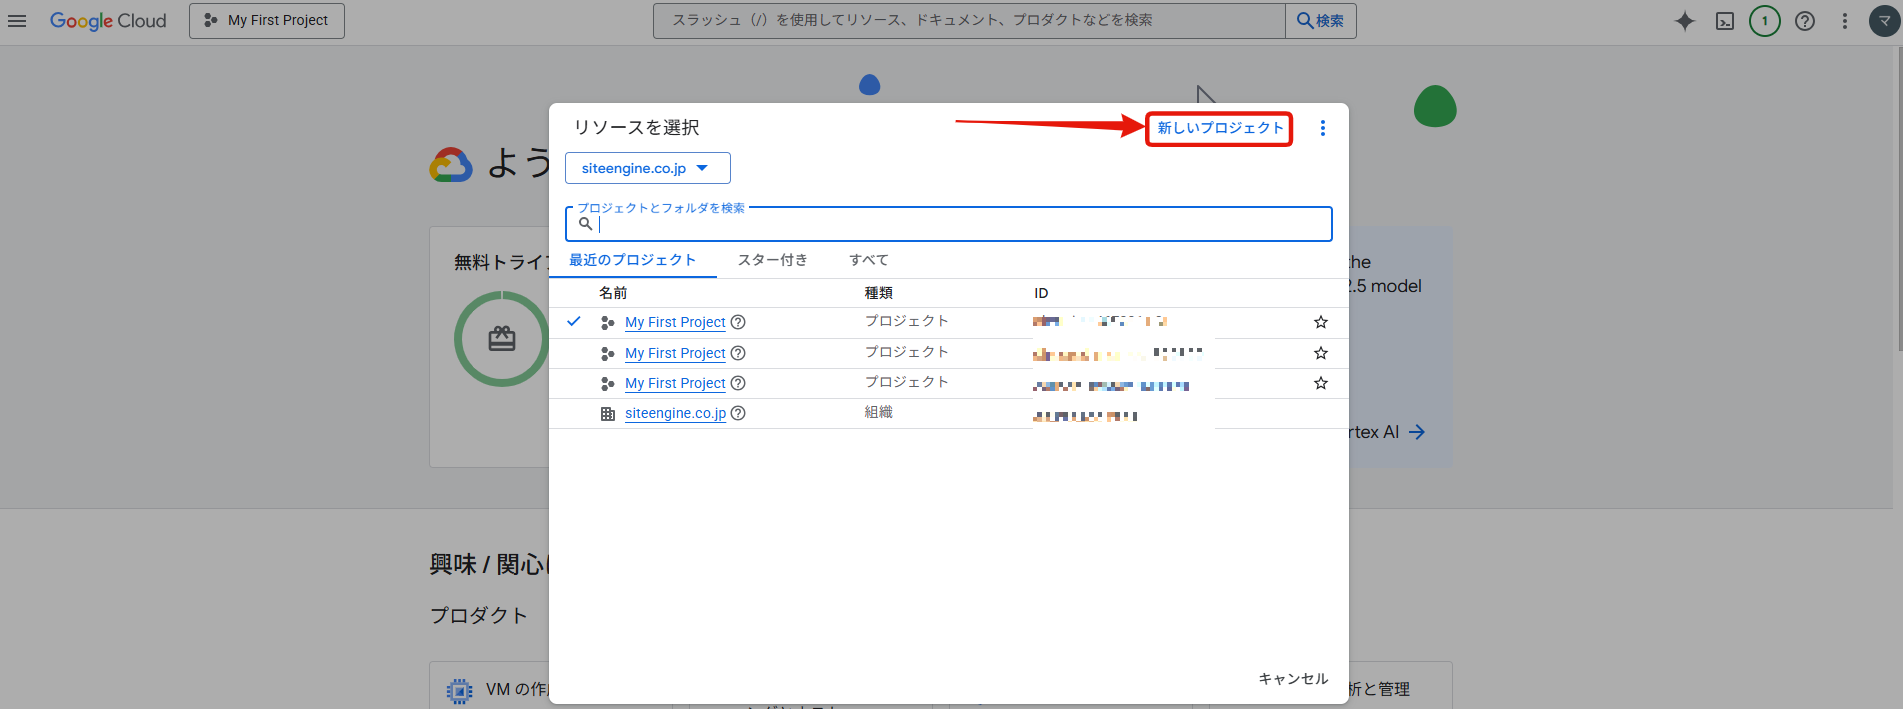Click project icon of third My First Project row
This screenshot has width=1903, height=709.
(x=607, y=384)
